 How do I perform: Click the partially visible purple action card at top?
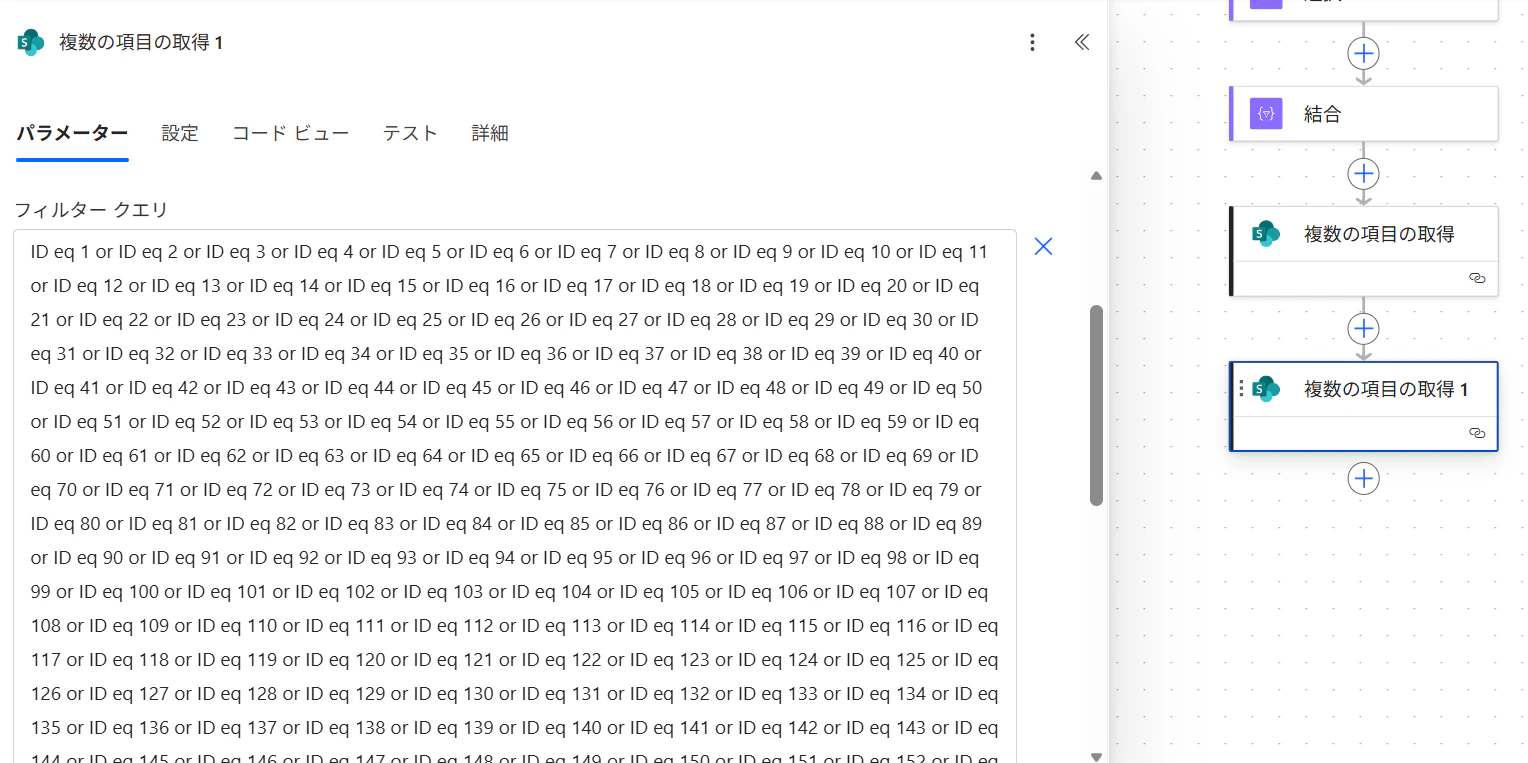click(x=1363, y=10)
